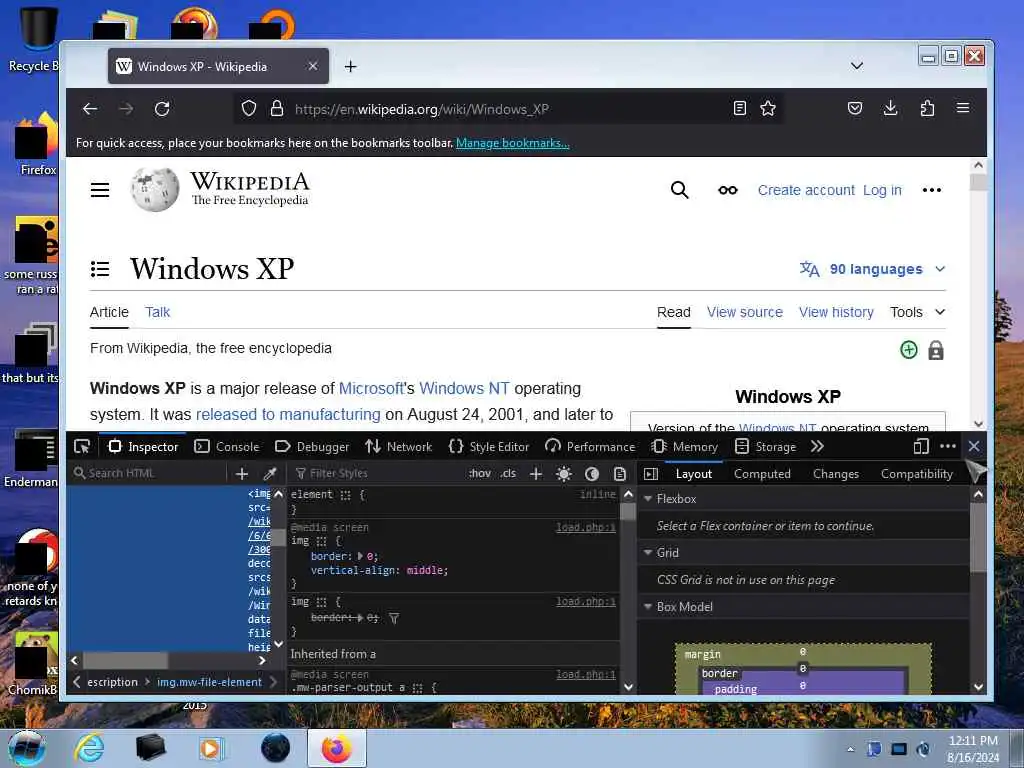This screenshot has height=768, width=1024.
Task: Open the Memory tab
Action: click(x=684, y=447)
